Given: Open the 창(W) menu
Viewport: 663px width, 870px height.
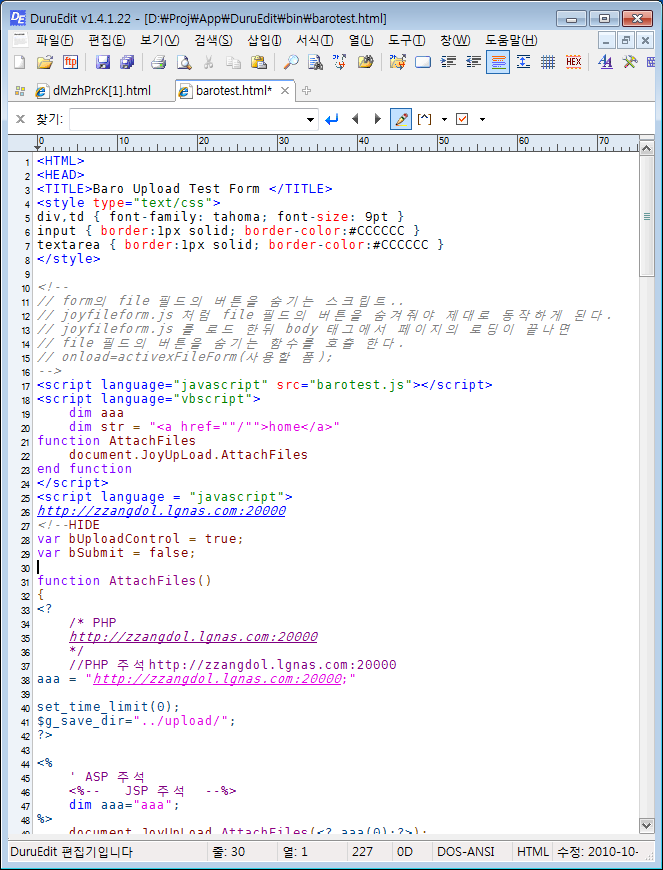Looking at the screenshot, I should click(455, 41).
